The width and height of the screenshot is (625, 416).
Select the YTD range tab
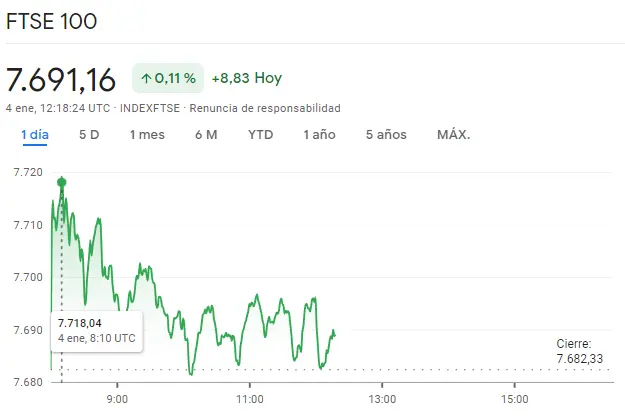coord(260,135)
